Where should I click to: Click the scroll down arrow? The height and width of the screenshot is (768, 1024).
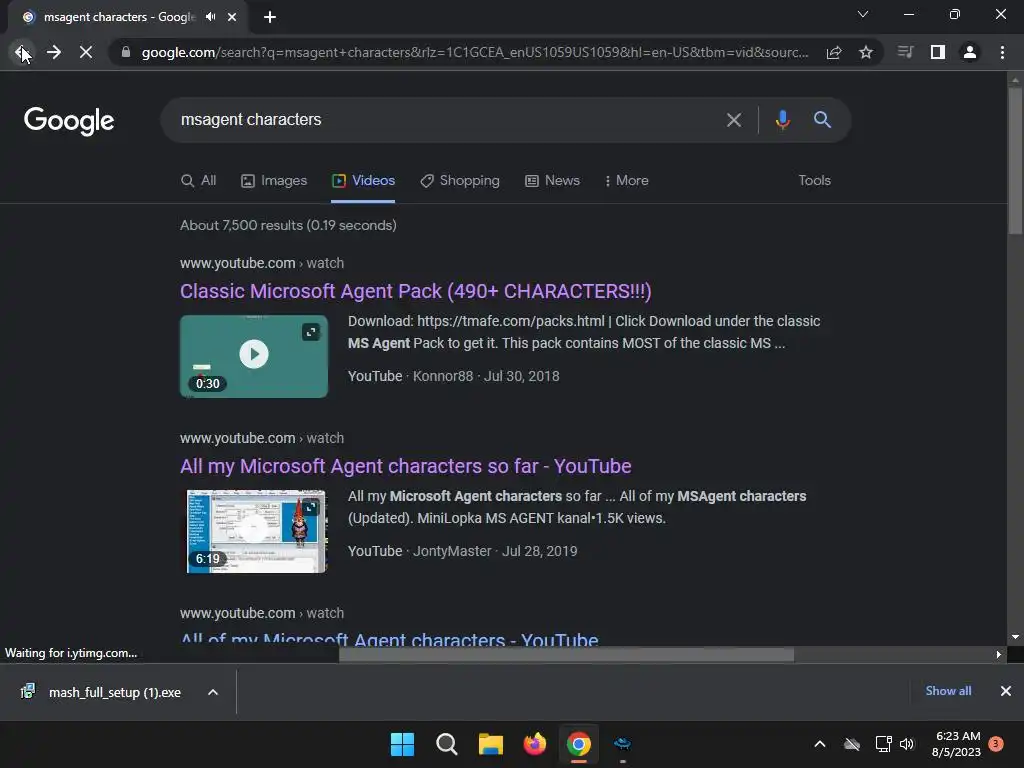click(x=1015, y=637)
